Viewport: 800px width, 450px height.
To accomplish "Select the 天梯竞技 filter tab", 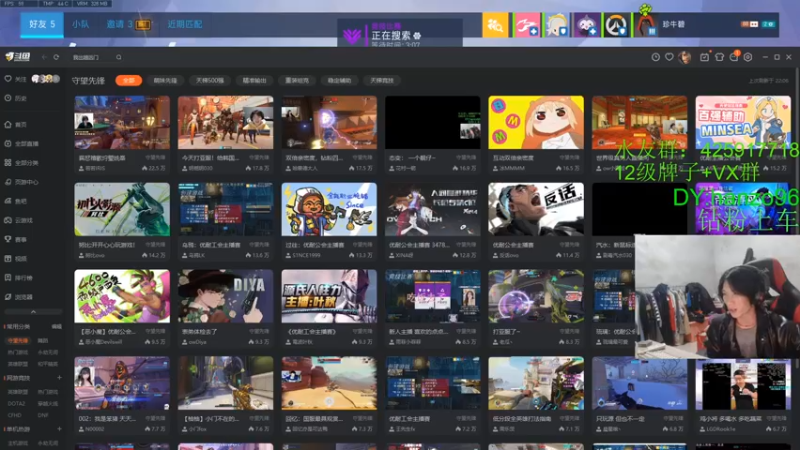I will 382,81.
